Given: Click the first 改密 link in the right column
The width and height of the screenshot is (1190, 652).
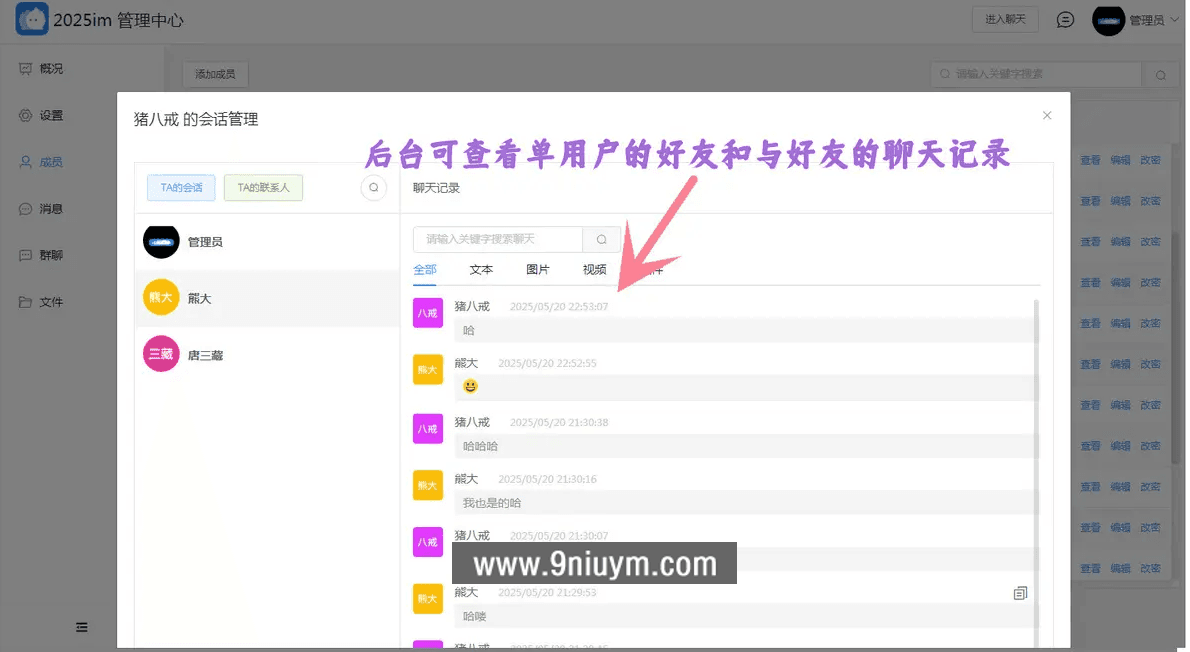Looking at the screenshot, I should (1150, 159).
